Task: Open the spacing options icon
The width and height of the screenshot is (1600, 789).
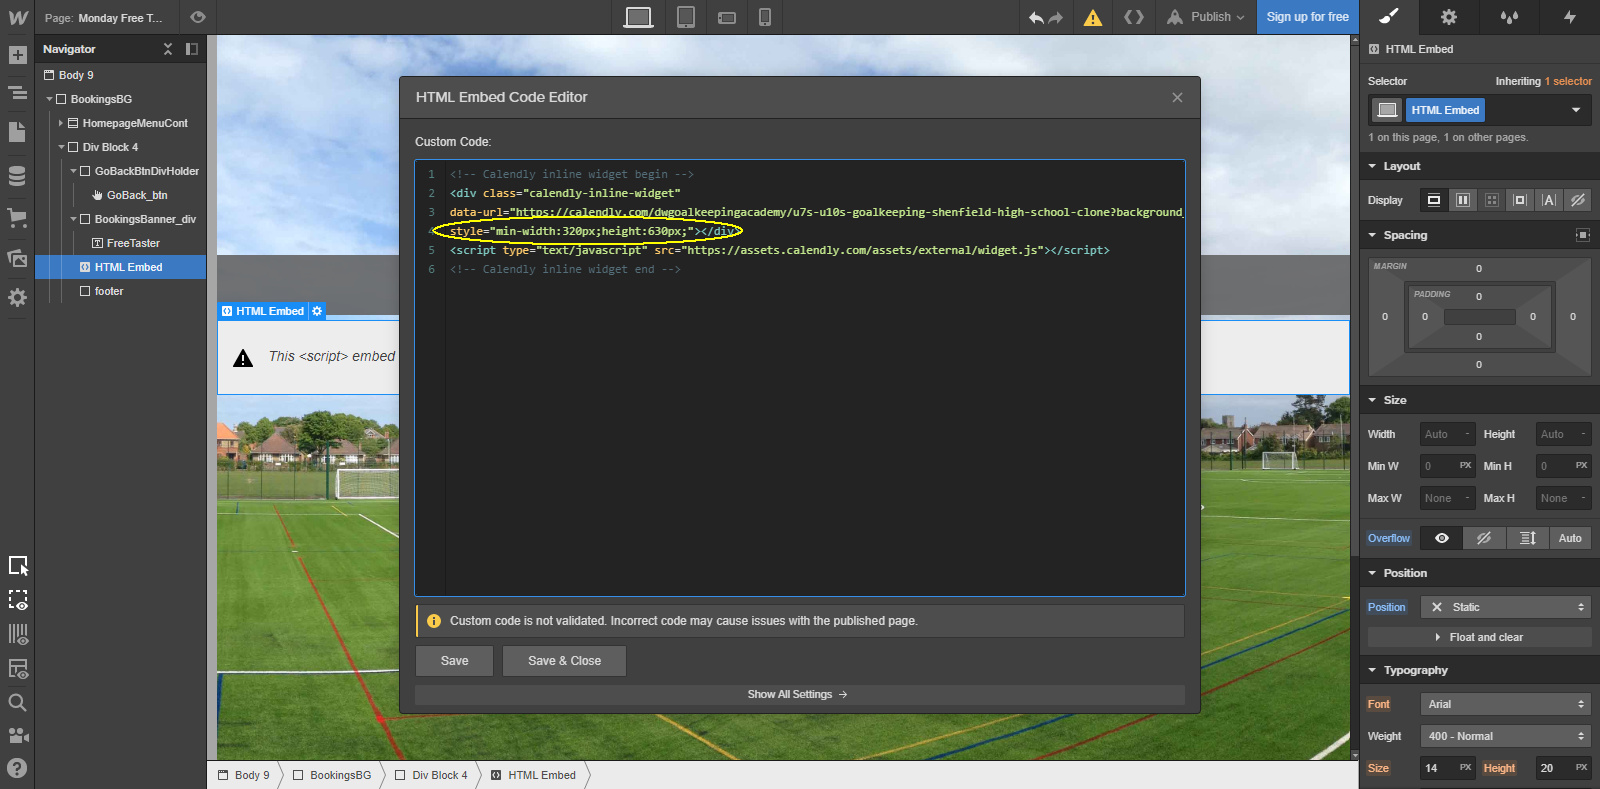Action: (1582, 235)
